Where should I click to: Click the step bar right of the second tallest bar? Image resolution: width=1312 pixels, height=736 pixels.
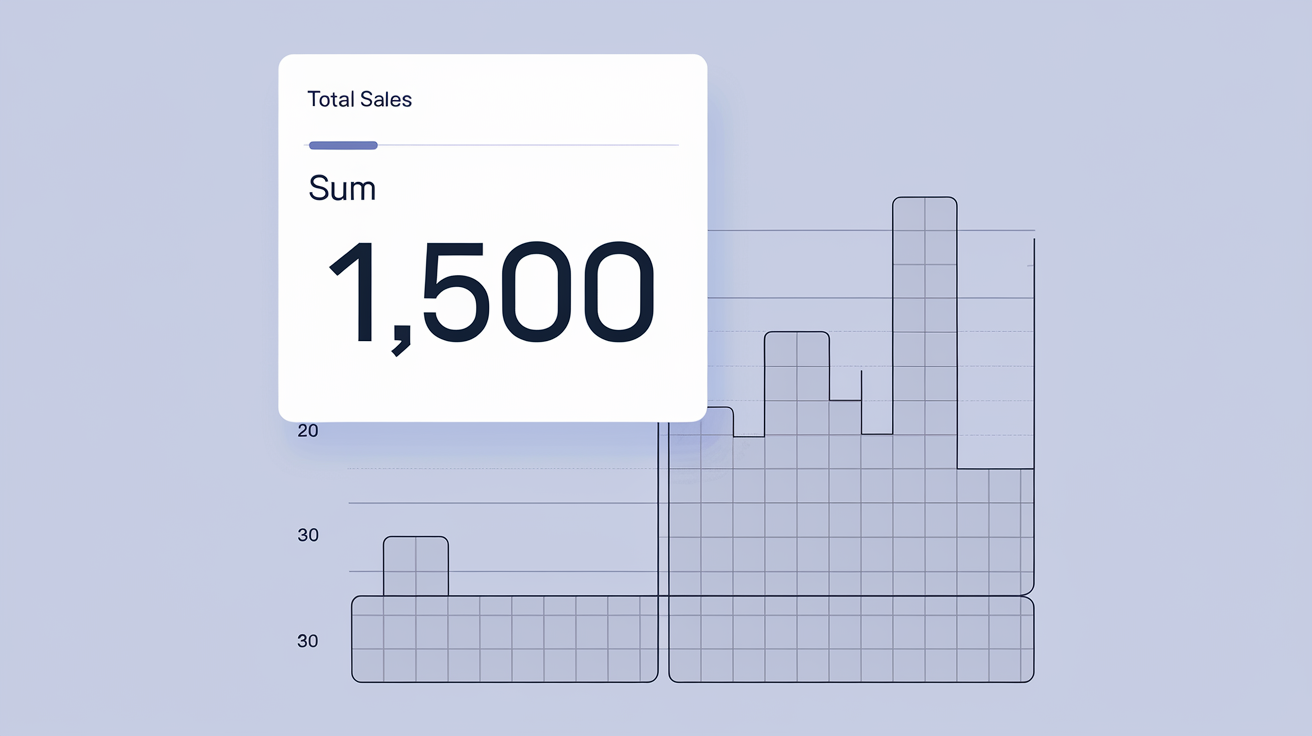click(x=845, y=490)
